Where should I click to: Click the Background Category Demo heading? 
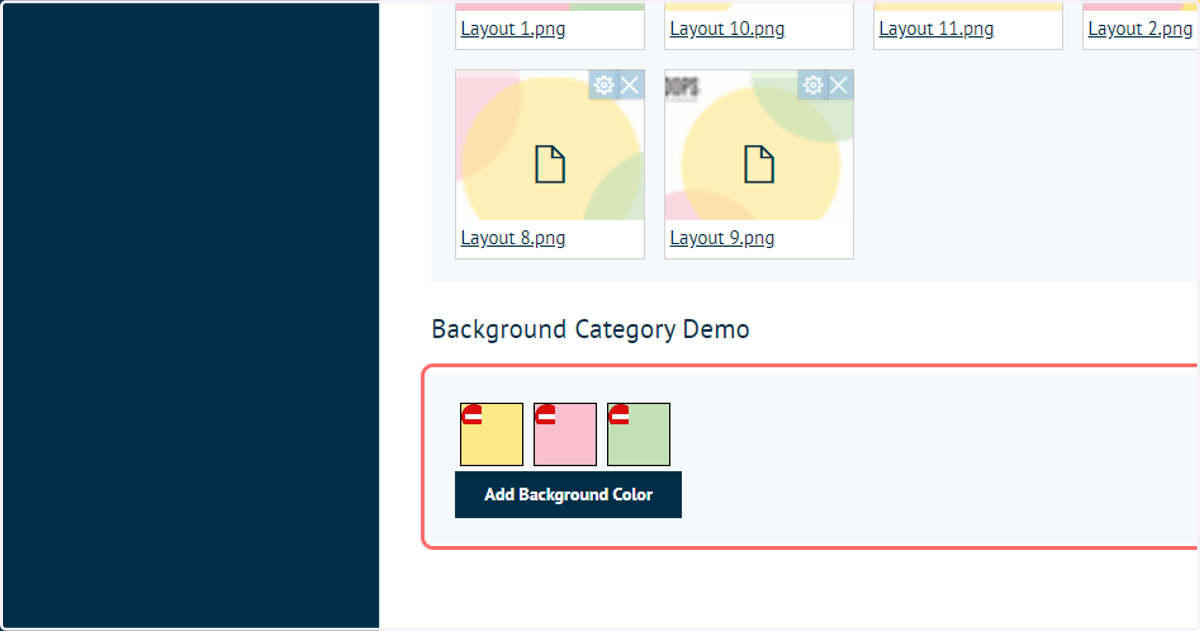[x=590, y=329]
